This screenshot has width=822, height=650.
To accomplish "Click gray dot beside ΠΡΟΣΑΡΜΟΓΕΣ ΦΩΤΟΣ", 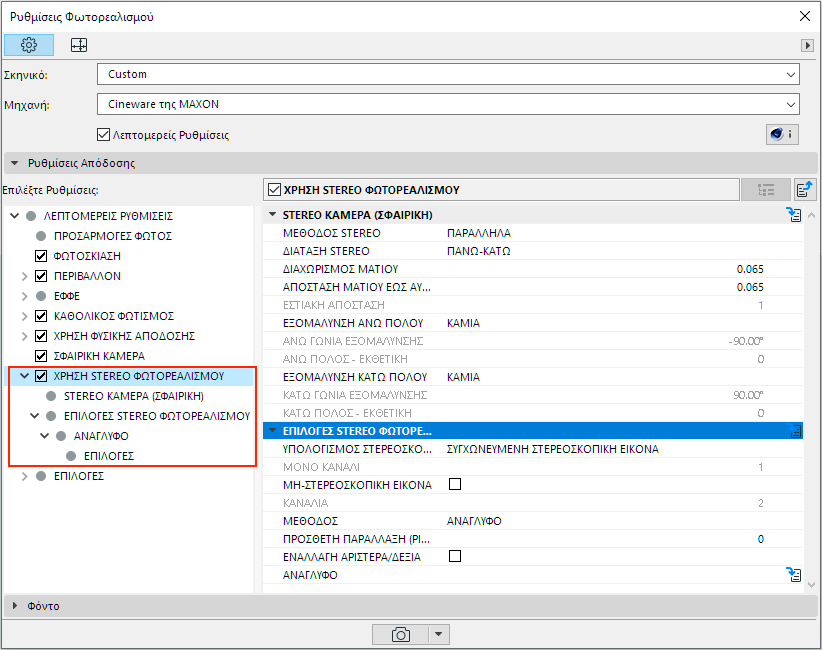I will [41, 235].
